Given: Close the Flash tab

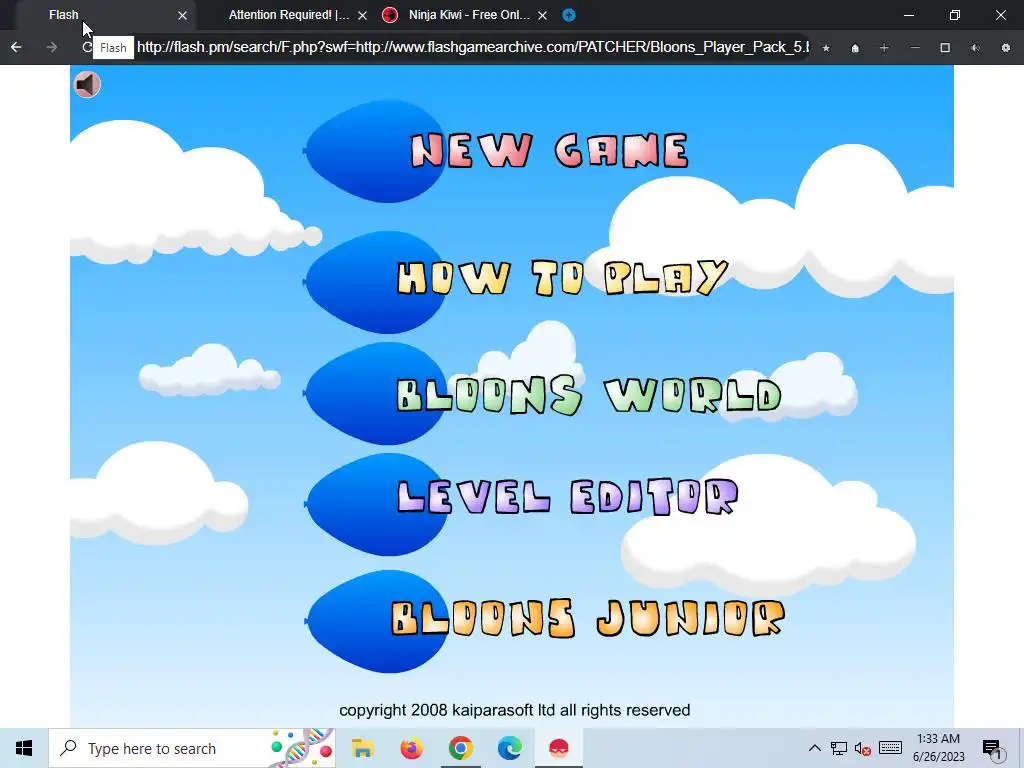Looking at the screenshot, I should pyautogui.click(x=183, y=15).
